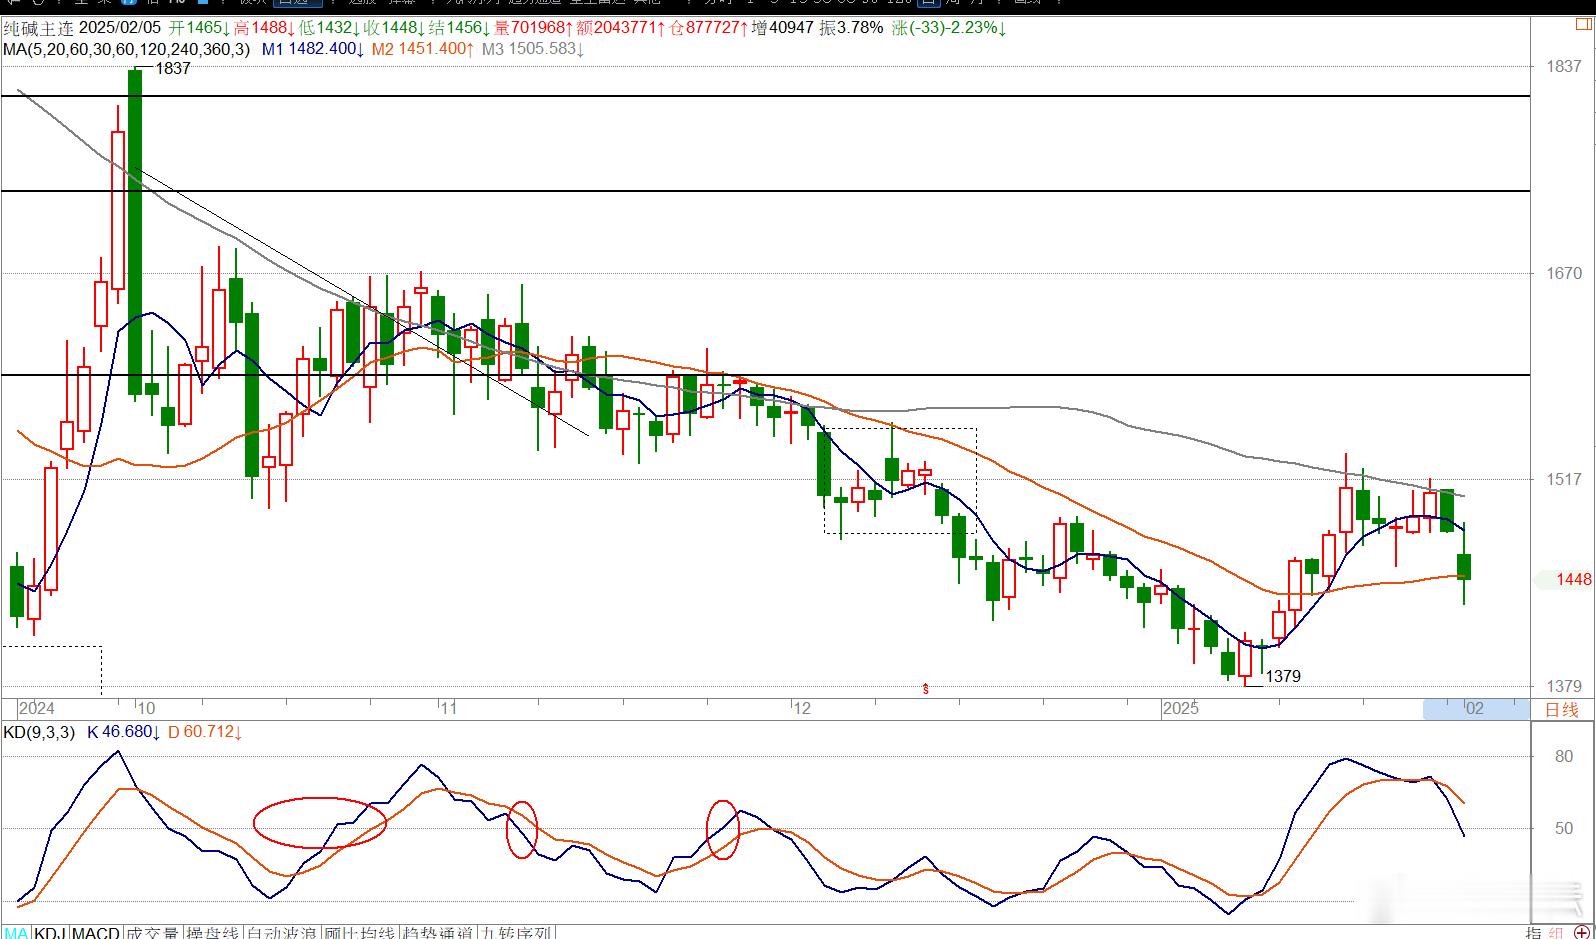
Task: Click the 1670 price axis label
Action: [1563, 274]
